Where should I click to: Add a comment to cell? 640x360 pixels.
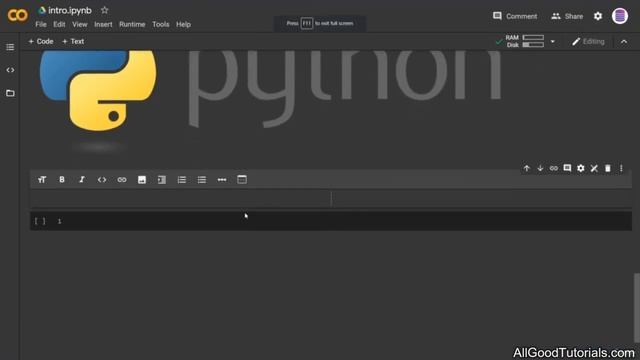pos(567,168)
